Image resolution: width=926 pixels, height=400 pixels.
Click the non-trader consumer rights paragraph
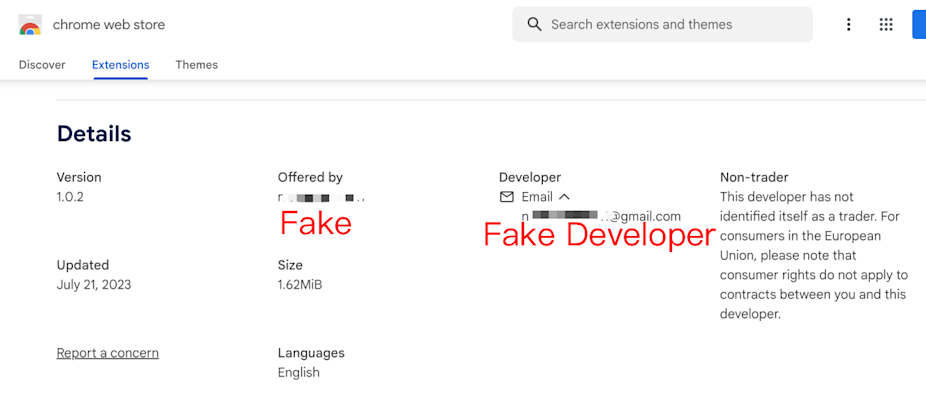coord(814,255)
